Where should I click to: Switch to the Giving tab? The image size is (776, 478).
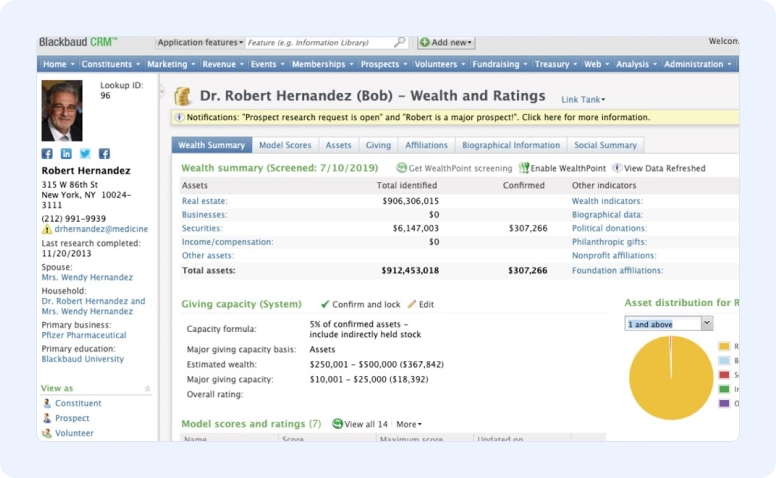point(378,145)
